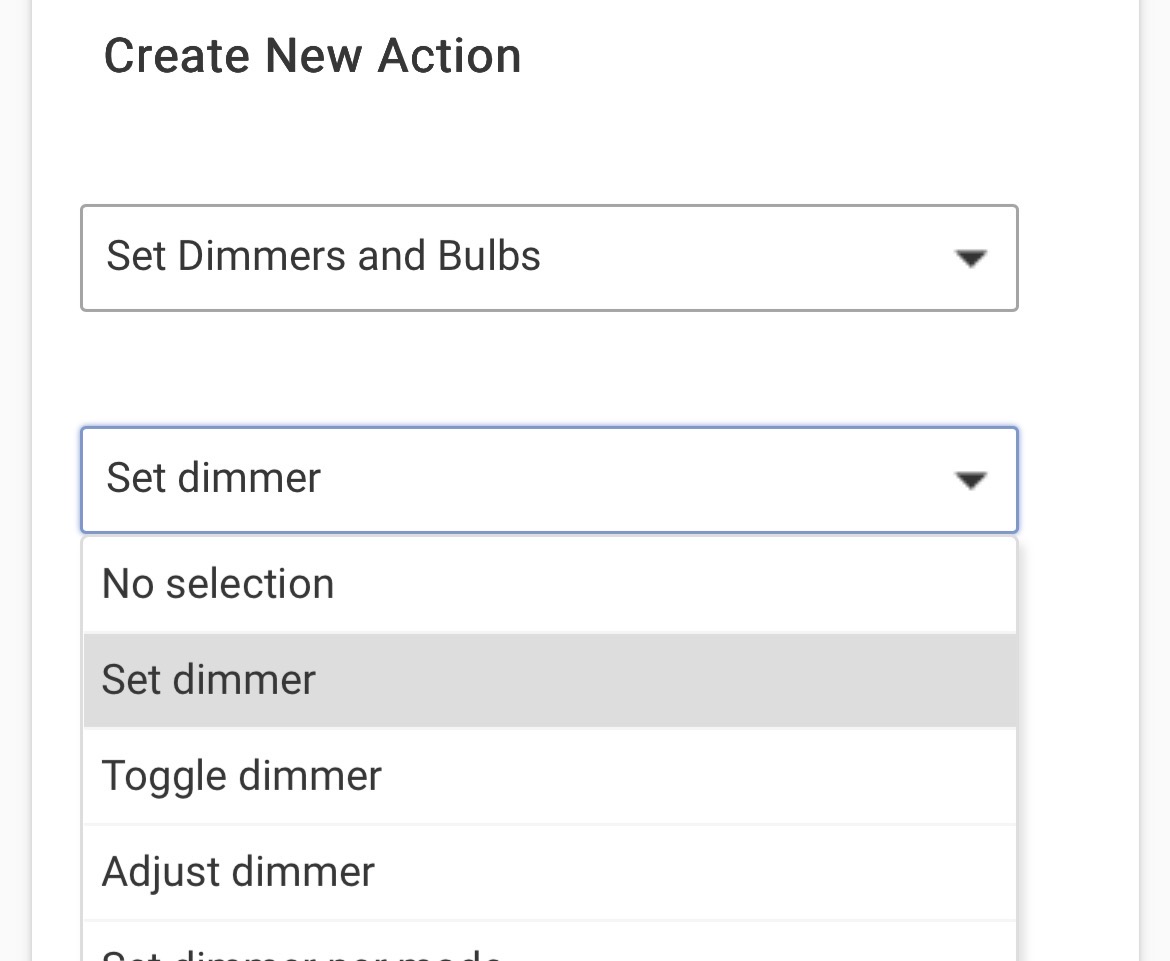
Task: Click the blank space right of the Create New Action title
Action: click(800, 56)
